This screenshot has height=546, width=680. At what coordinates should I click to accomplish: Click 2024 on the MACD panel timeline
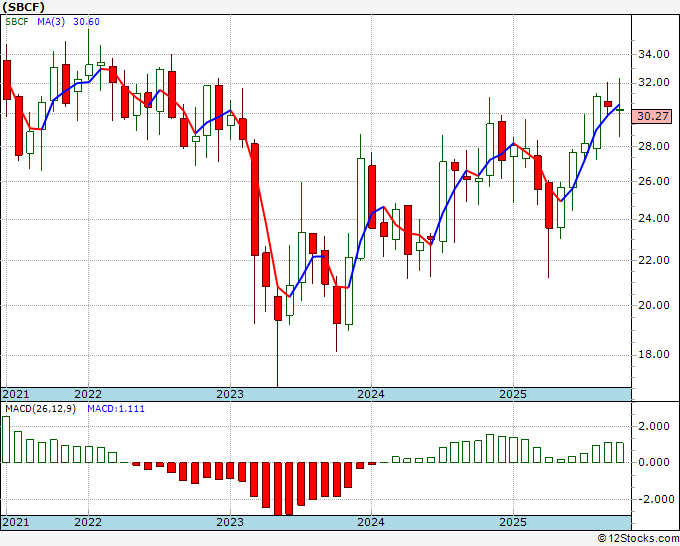tap(371, 522)
